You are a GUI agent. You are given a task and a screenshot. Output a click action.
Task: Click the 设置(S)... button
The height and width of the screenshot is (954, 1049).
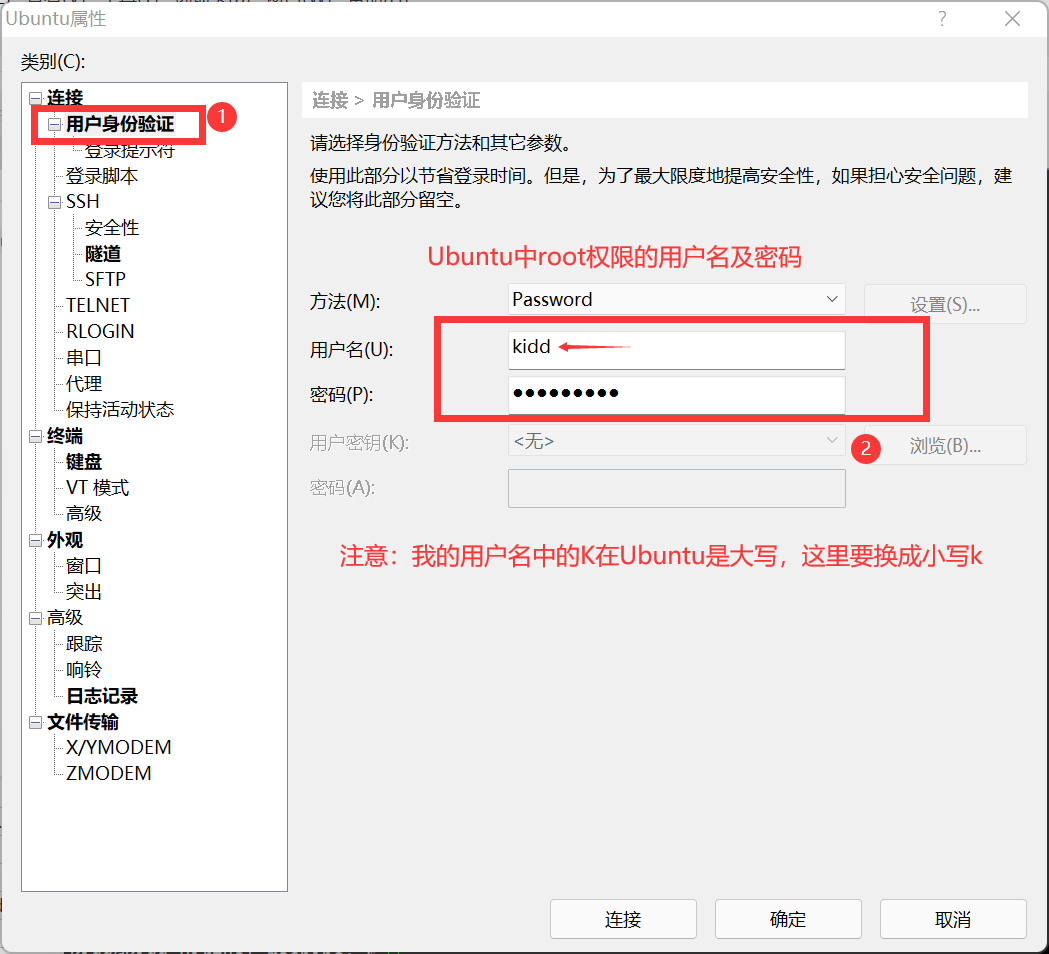coord(945,304)
